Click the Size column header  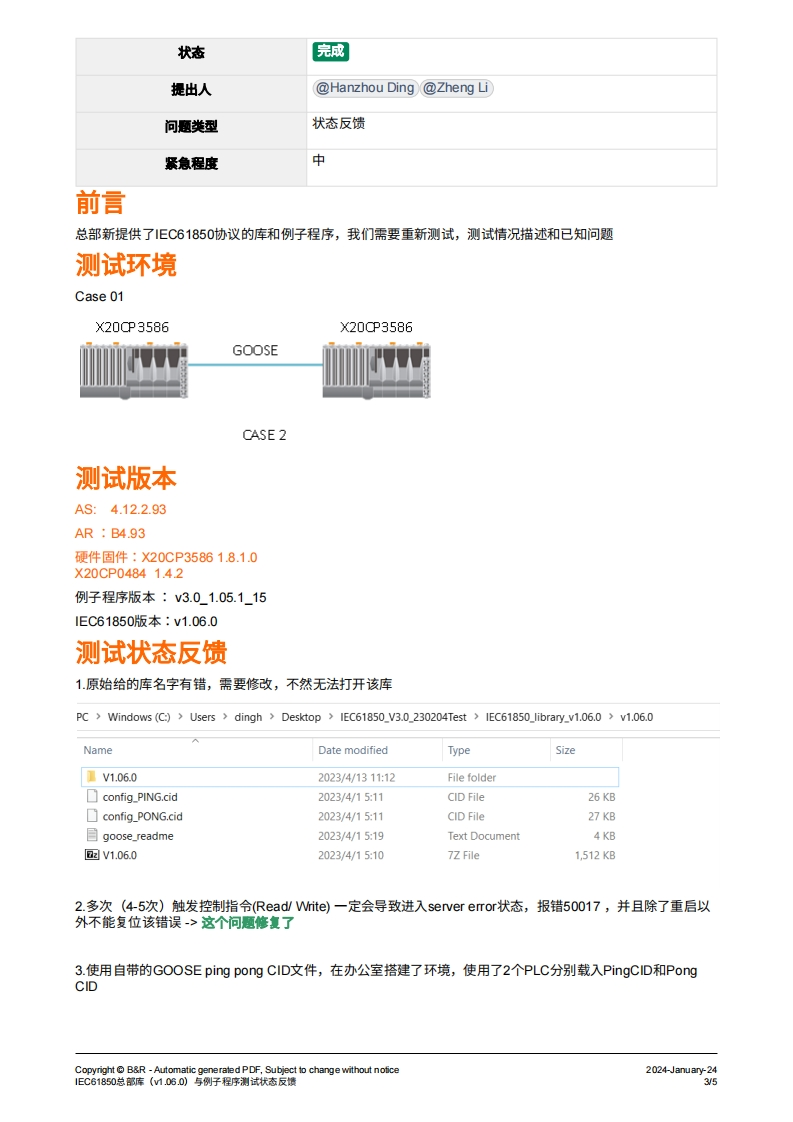coord(565,750)
